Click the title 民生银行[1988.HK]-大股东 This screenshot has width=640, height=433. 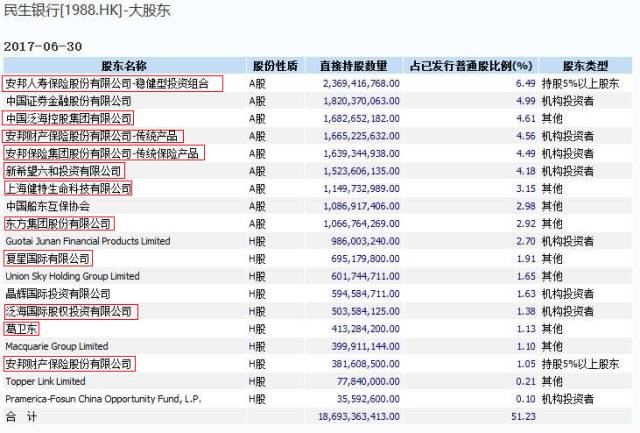click(87, 10)
